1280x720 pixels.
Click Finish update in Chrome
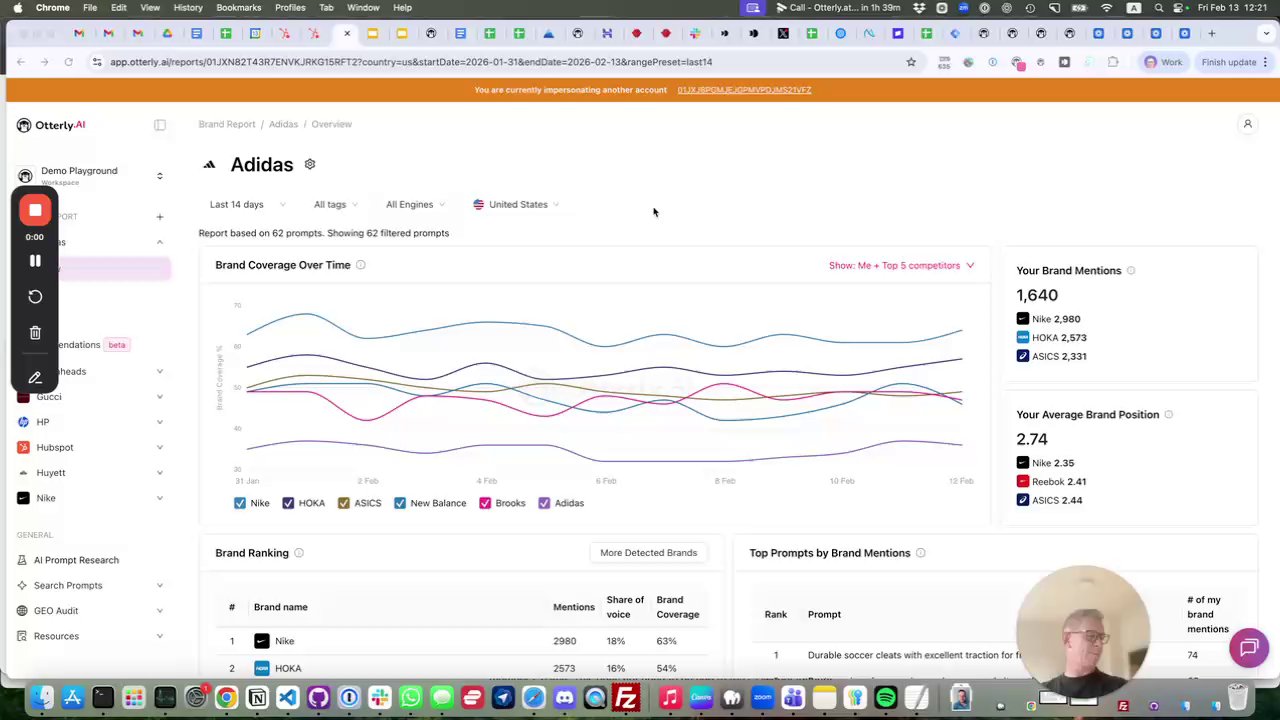tap(1229, 62)
